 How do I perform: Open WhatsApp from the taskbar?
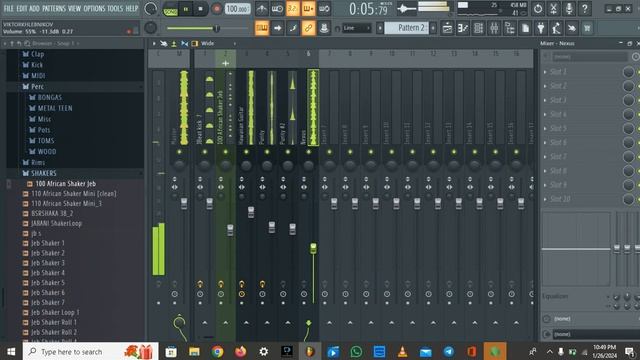pos(356,351)
